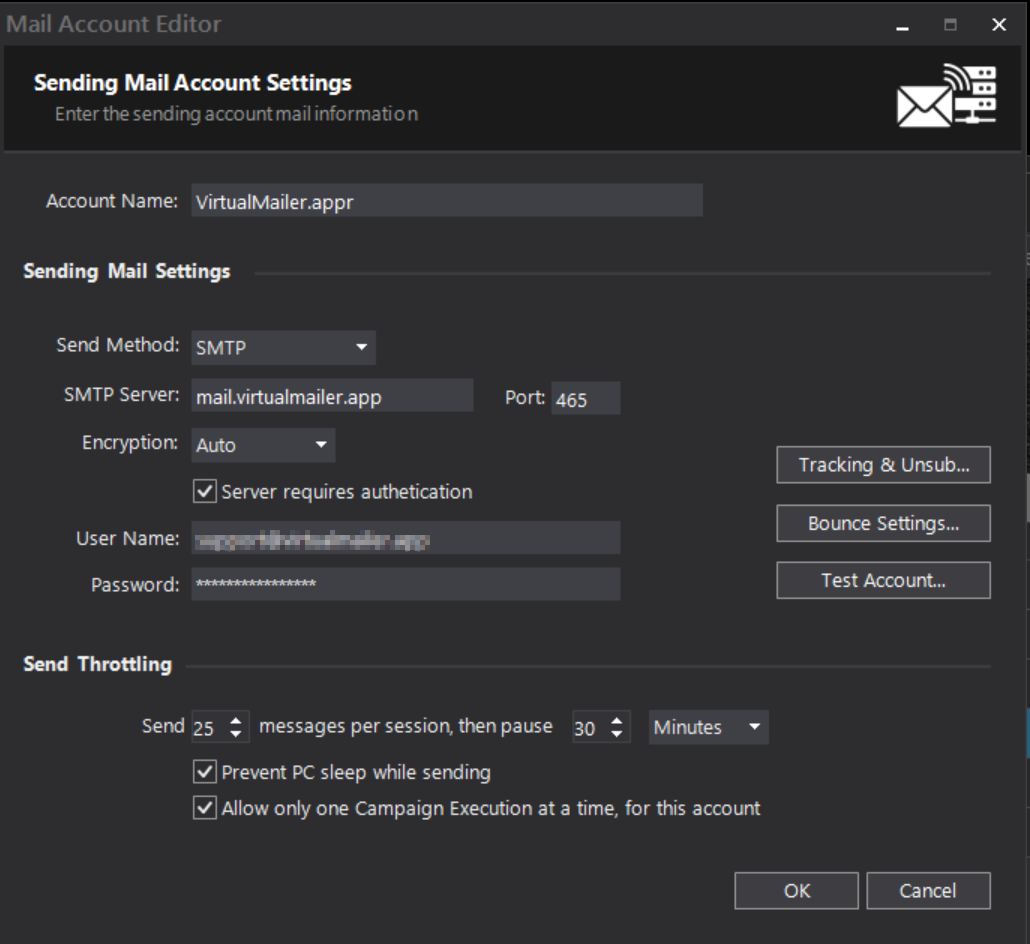The height and width of the screenshot is (944, 1030).
Task: Decrease messages per session with down arrow
Action: pos(236,734)
